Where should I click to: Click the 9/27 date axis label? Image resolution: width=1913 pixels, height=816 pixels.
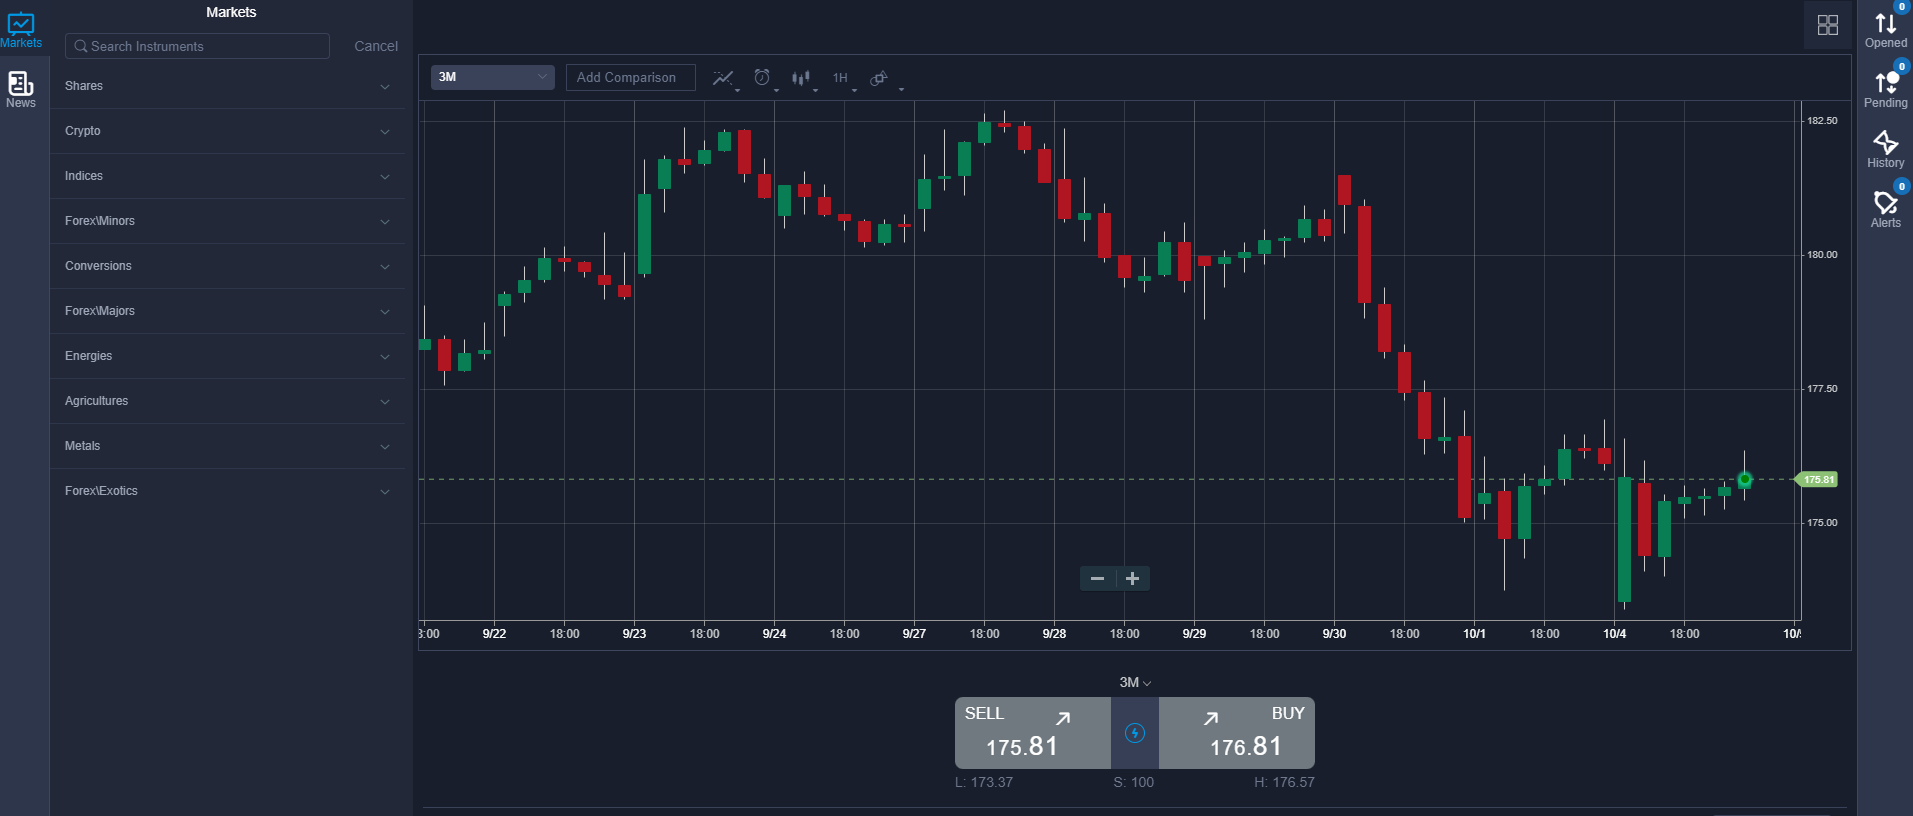pos(914,634)
